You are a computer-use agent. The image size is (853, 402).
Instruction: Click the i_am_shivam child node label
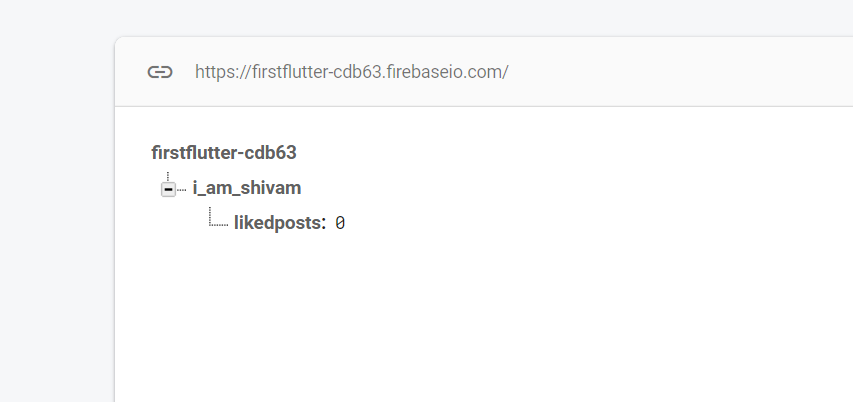pos(246,188)
